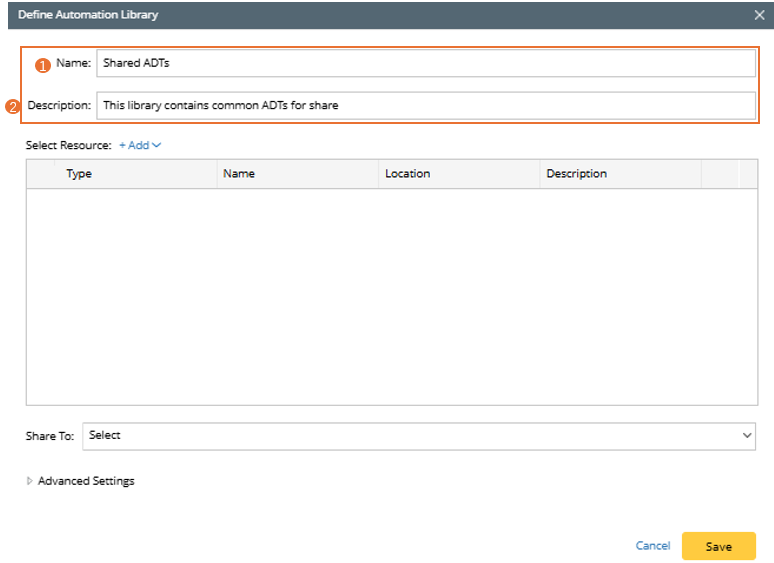
Task: Click the Name input field
Action: tap(425, 63)
